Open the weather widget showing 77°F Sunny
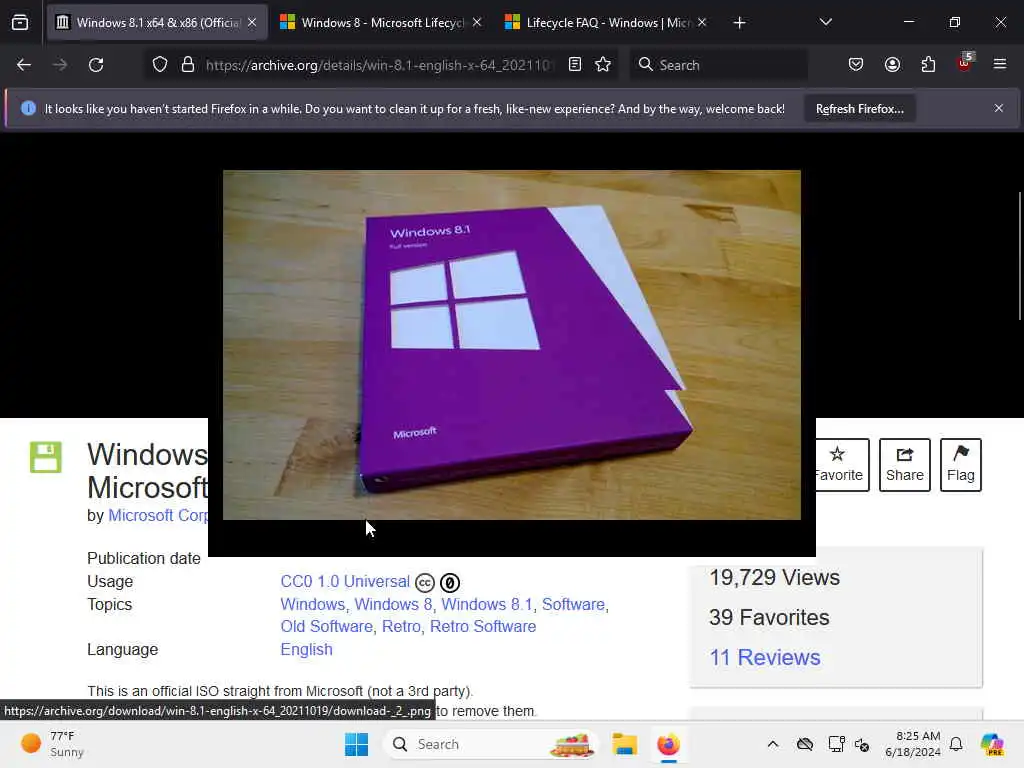This screenshot has height=768, width=1024. pyautogui.click(x=52, y=744)
